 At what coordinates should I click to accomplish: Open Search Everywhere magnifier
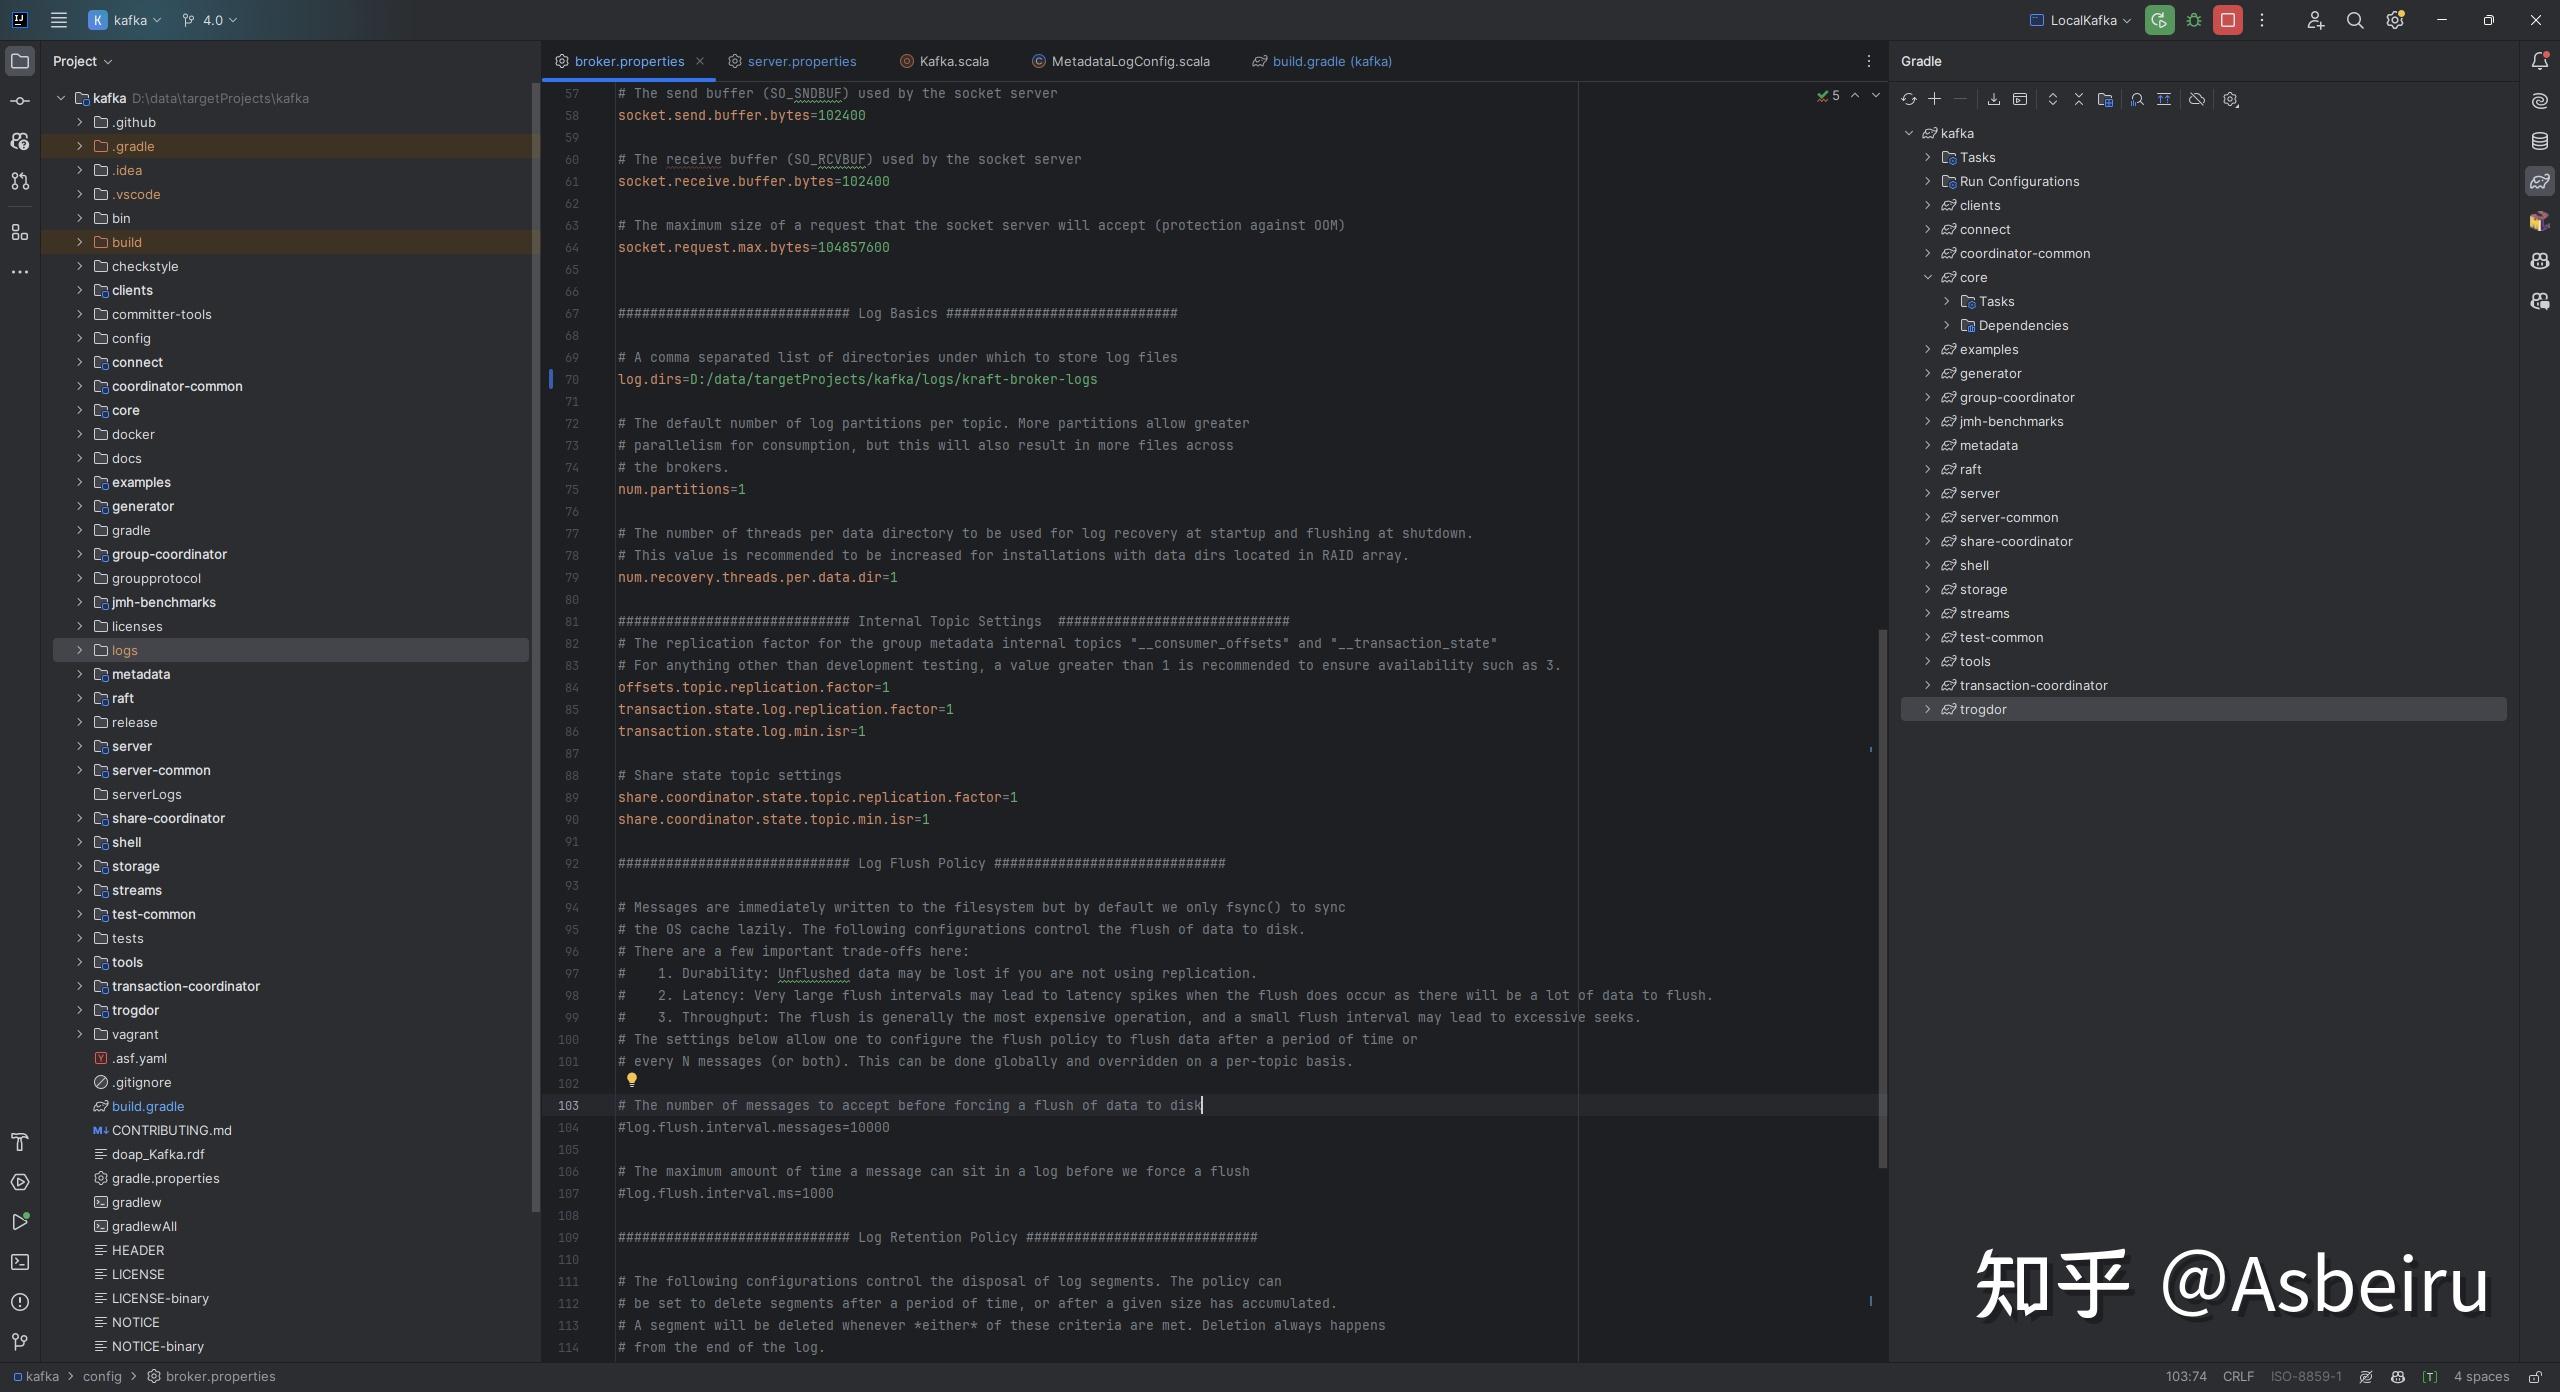coord(2355,20)
